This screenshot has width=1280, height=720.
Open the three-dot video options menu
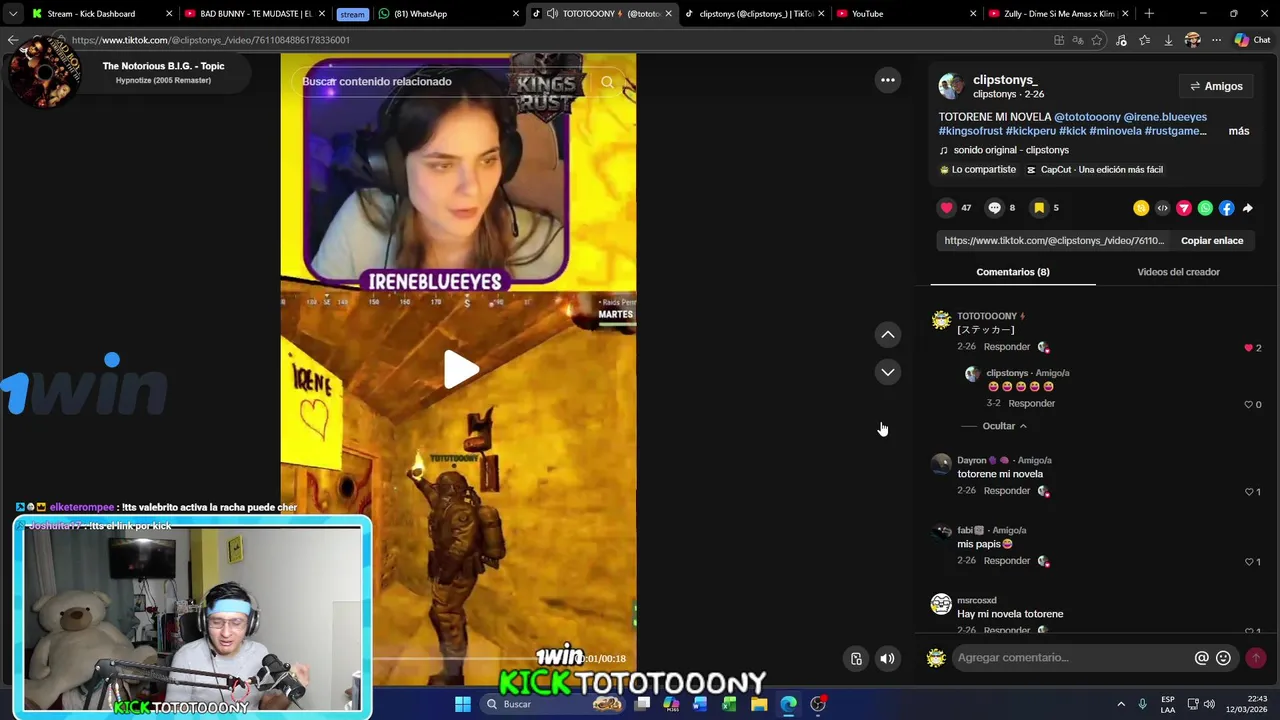(x=888, y=80)
